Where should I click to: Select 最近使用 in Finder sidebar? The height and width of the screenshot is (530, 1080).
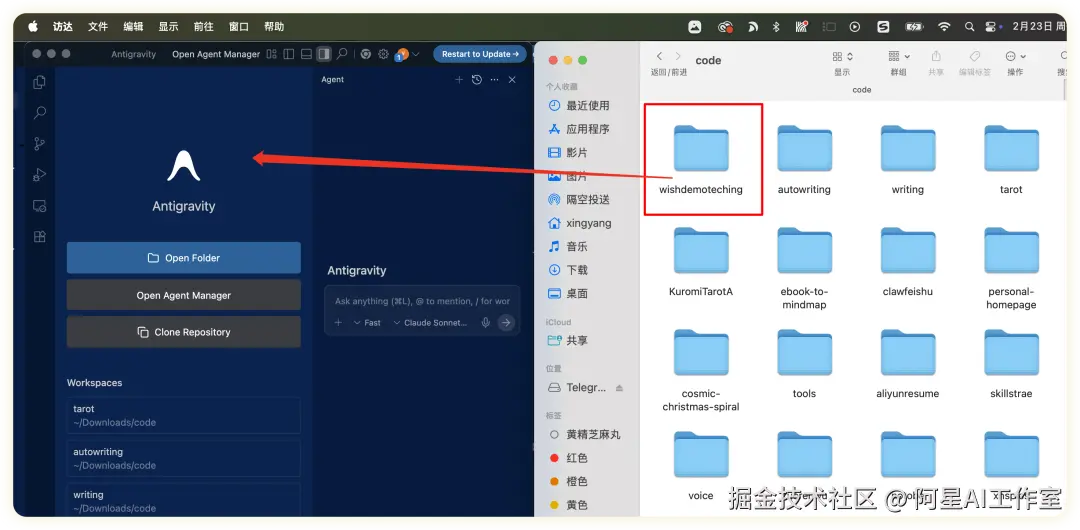(586, 105)
